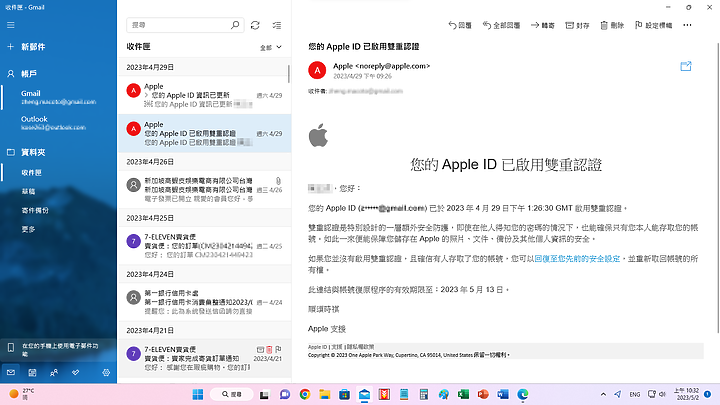Forward the message (轉寄)

543,25
